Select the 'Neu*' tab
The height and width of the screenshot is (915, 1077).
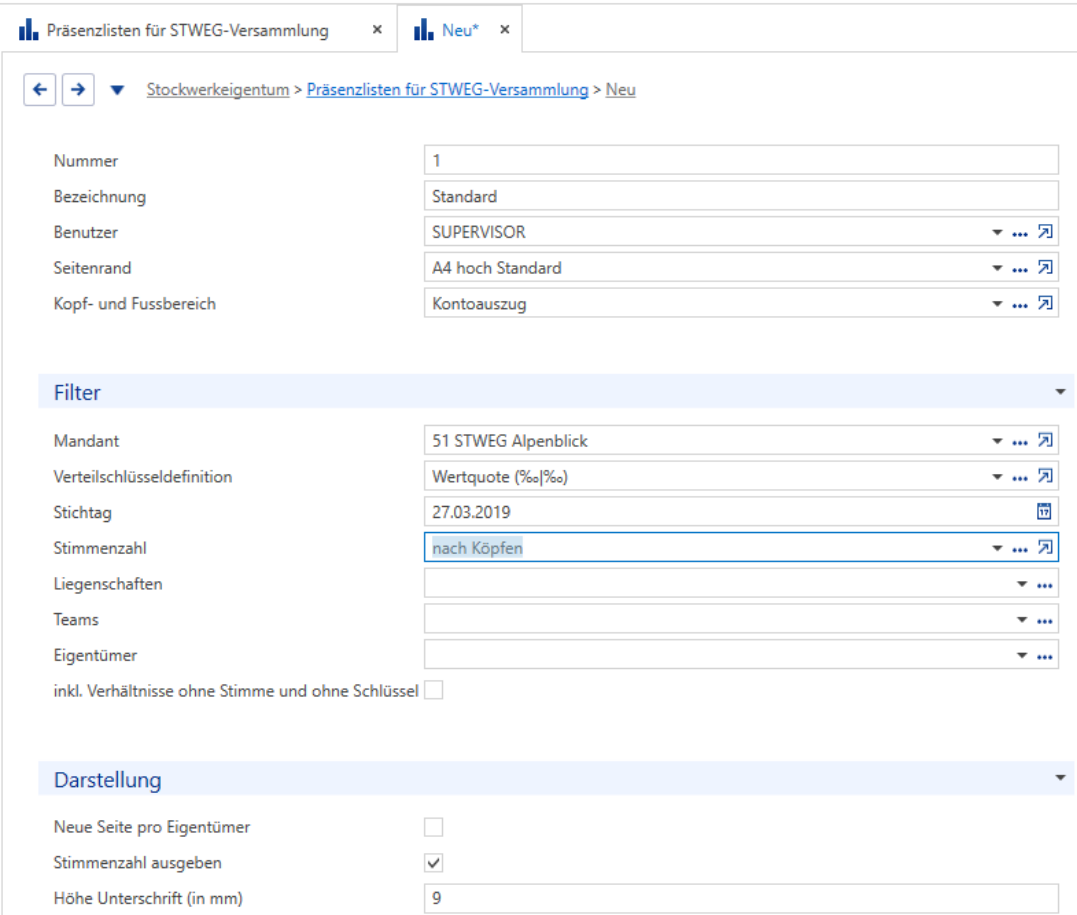[460, 30]
